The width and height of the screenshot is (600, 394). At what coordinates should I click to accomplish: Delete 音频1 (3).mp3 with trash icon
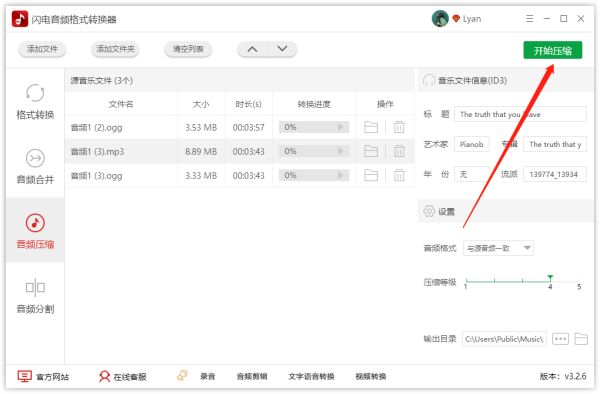point(399,151)
